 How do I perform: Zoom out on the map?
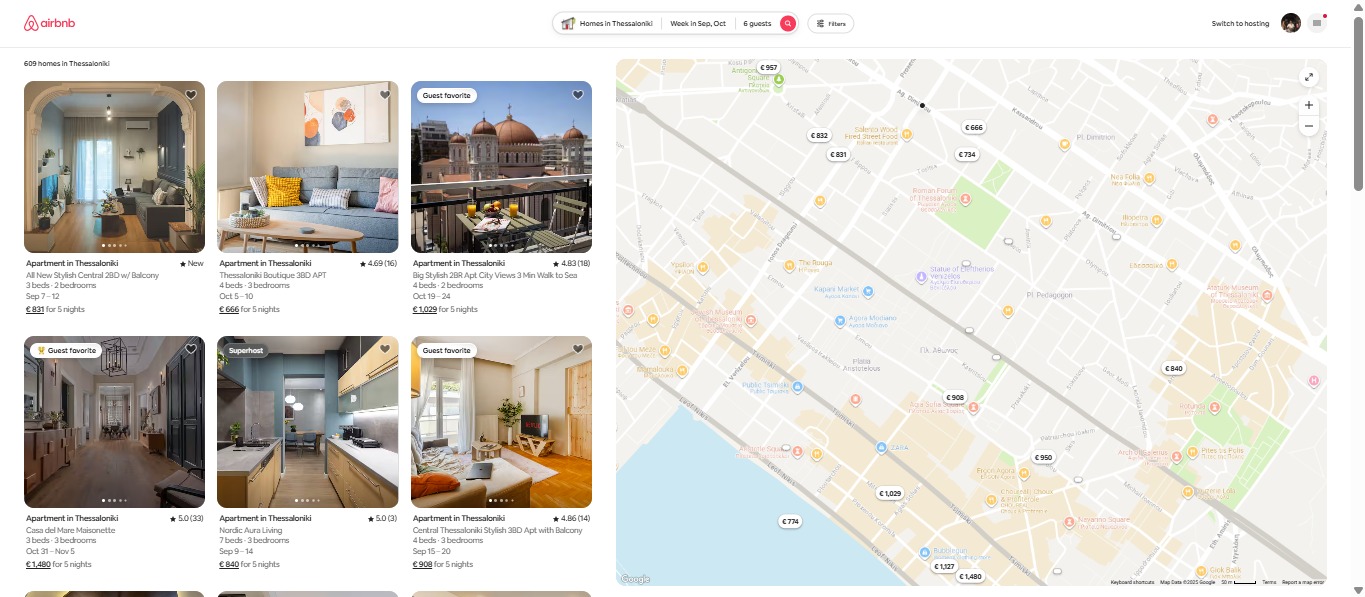[1308, 126]
